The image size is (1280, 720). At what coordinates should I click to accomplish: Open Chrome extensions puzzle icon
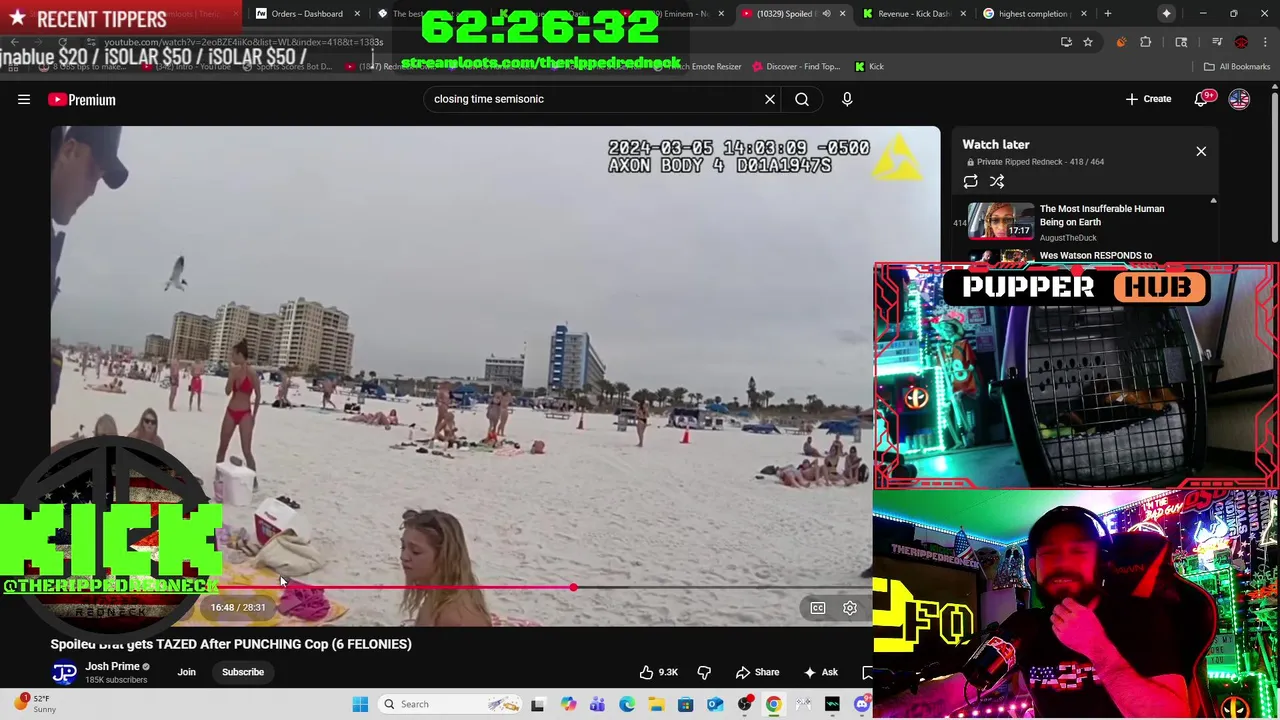[1146, 42]
